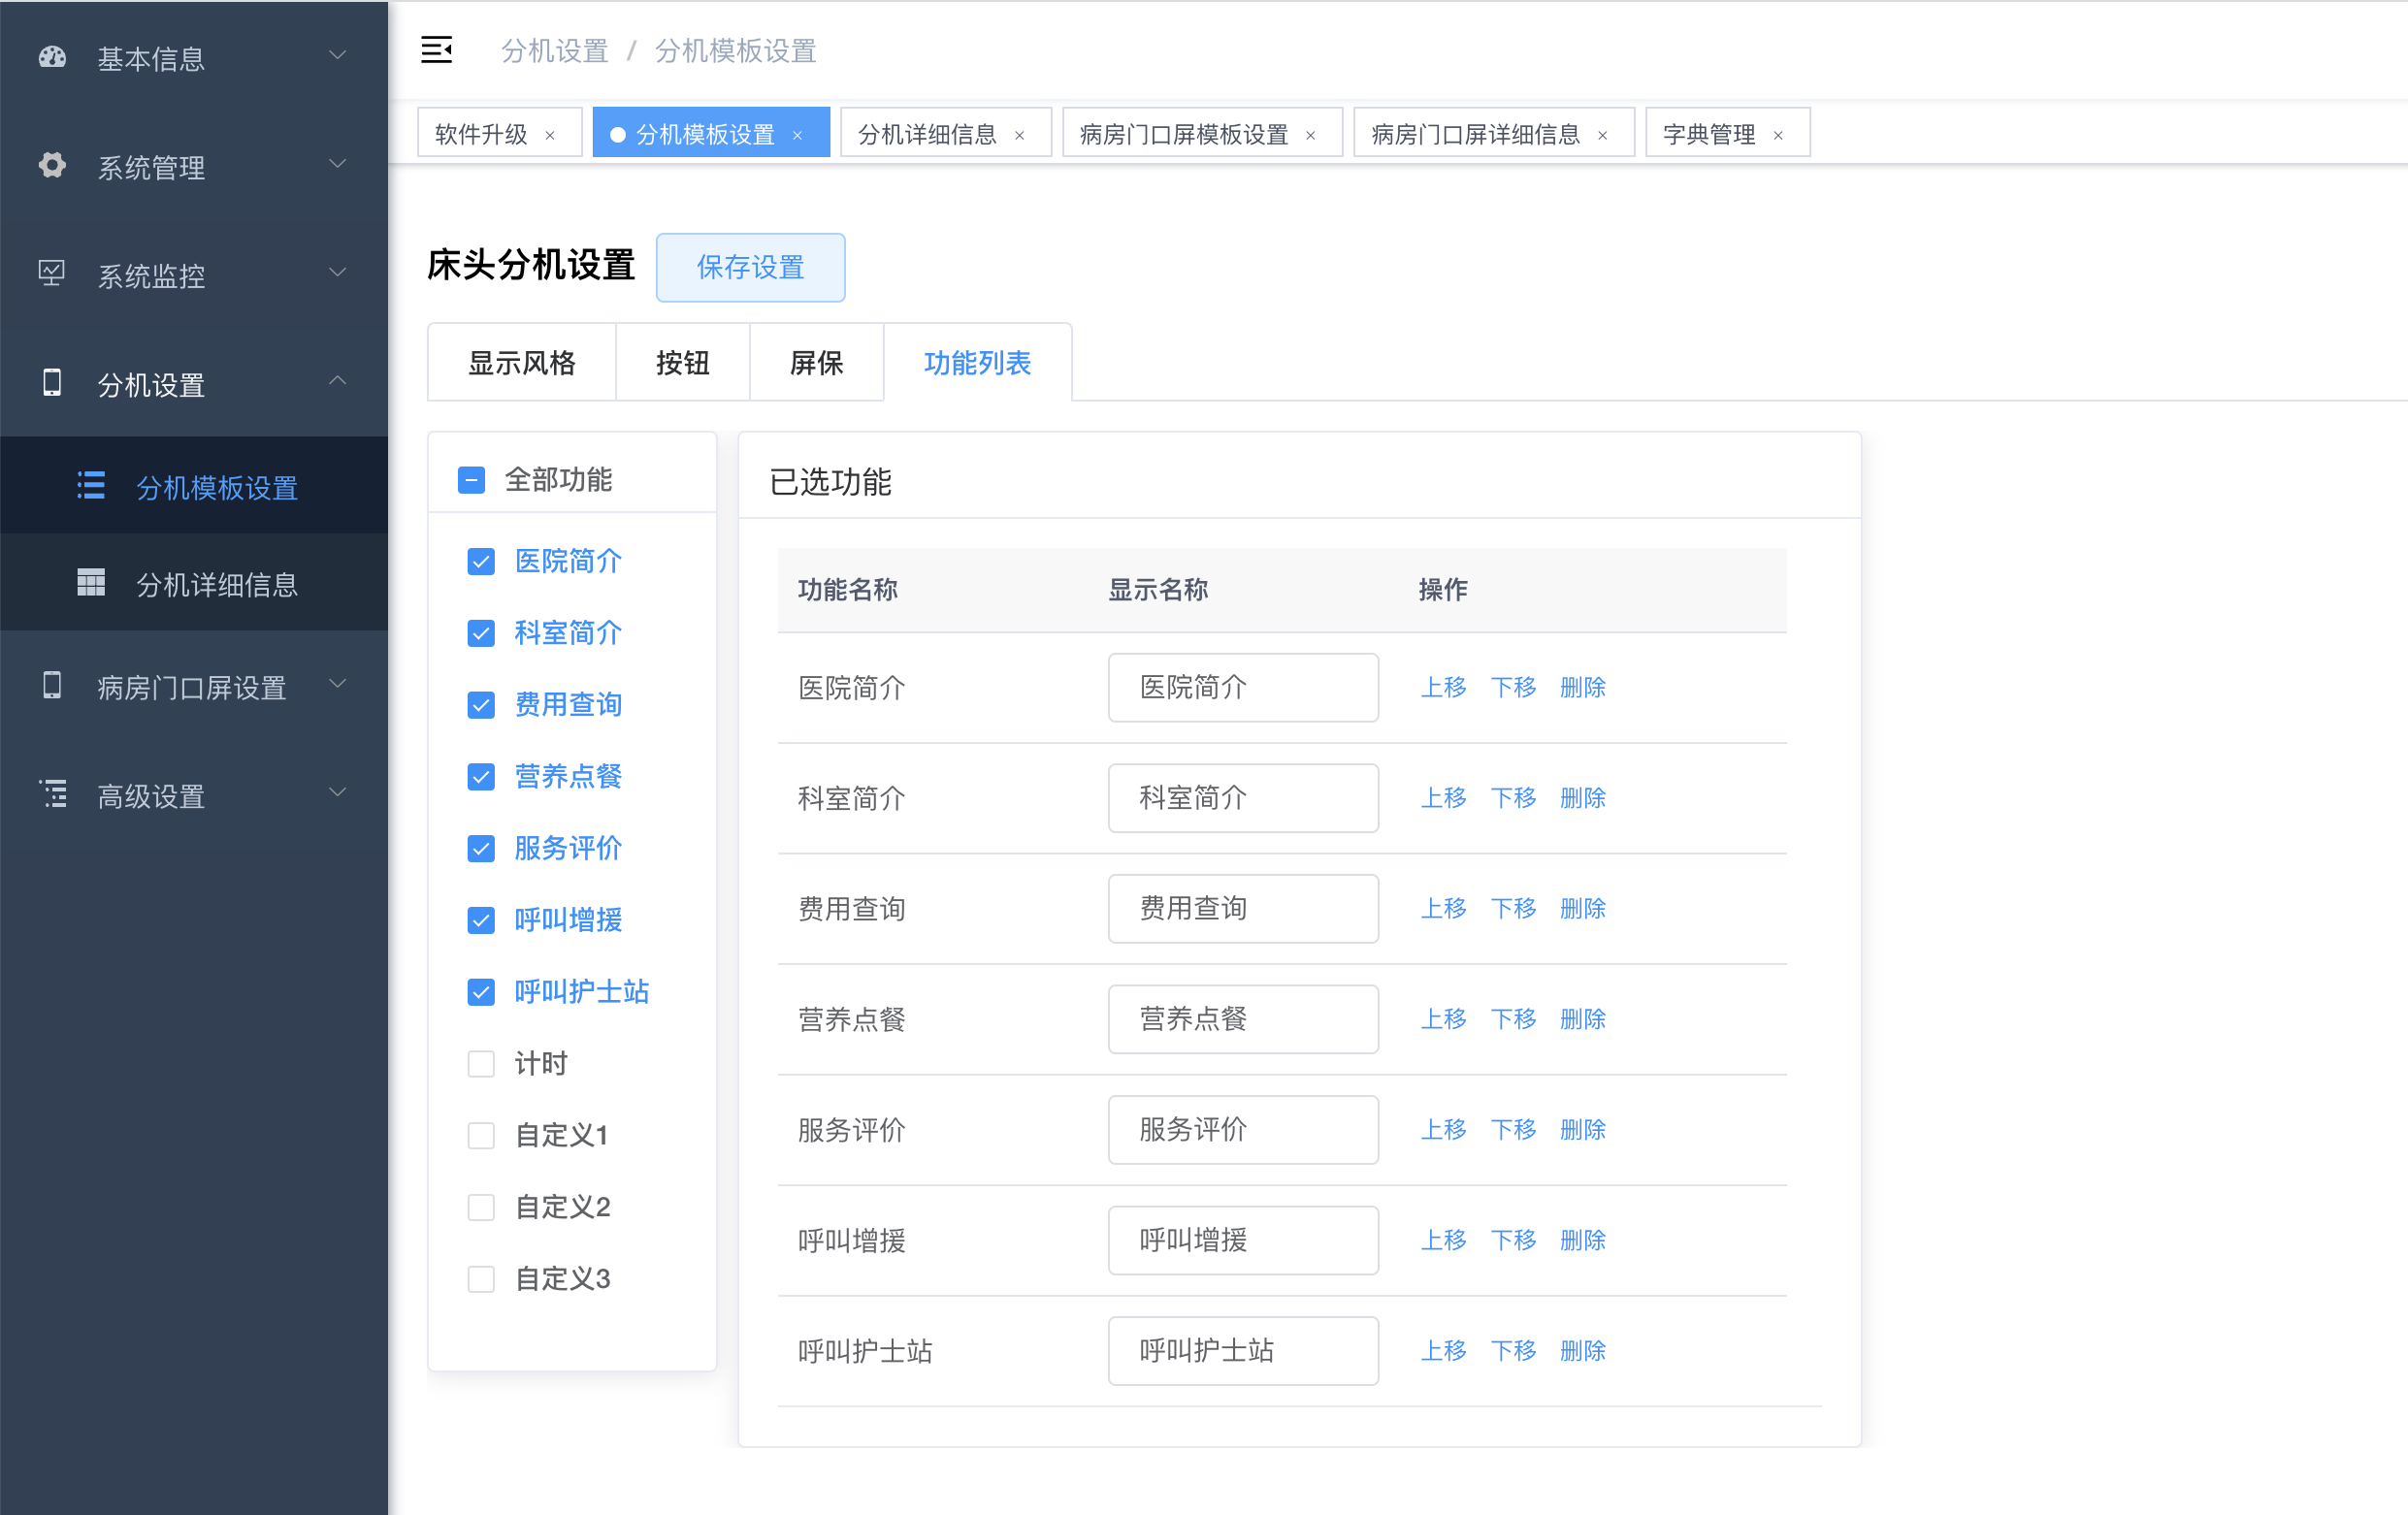Click the dashboard icon beside 基本信息
This screenshot has width=2408, height=1515.
click(x=52, y=58)
